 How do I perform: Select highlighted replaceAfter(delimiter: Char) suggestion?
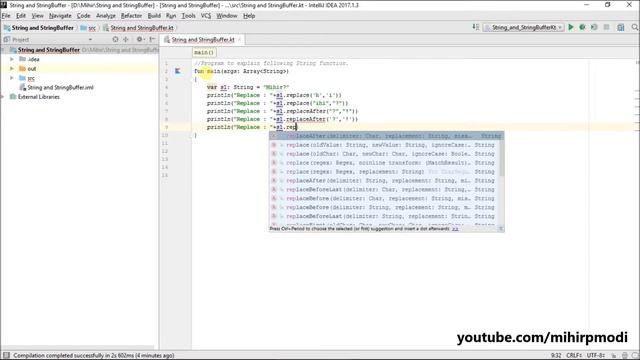click(x=386, y=136)
